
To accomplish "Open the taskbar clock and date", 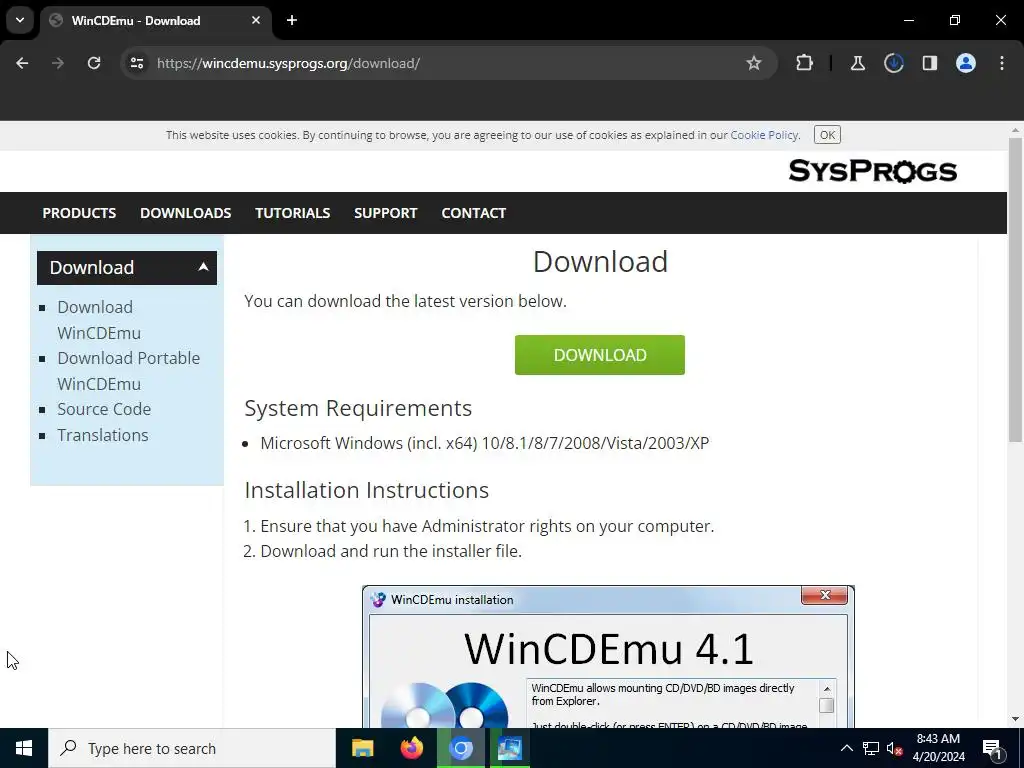I will pos(938,748).
